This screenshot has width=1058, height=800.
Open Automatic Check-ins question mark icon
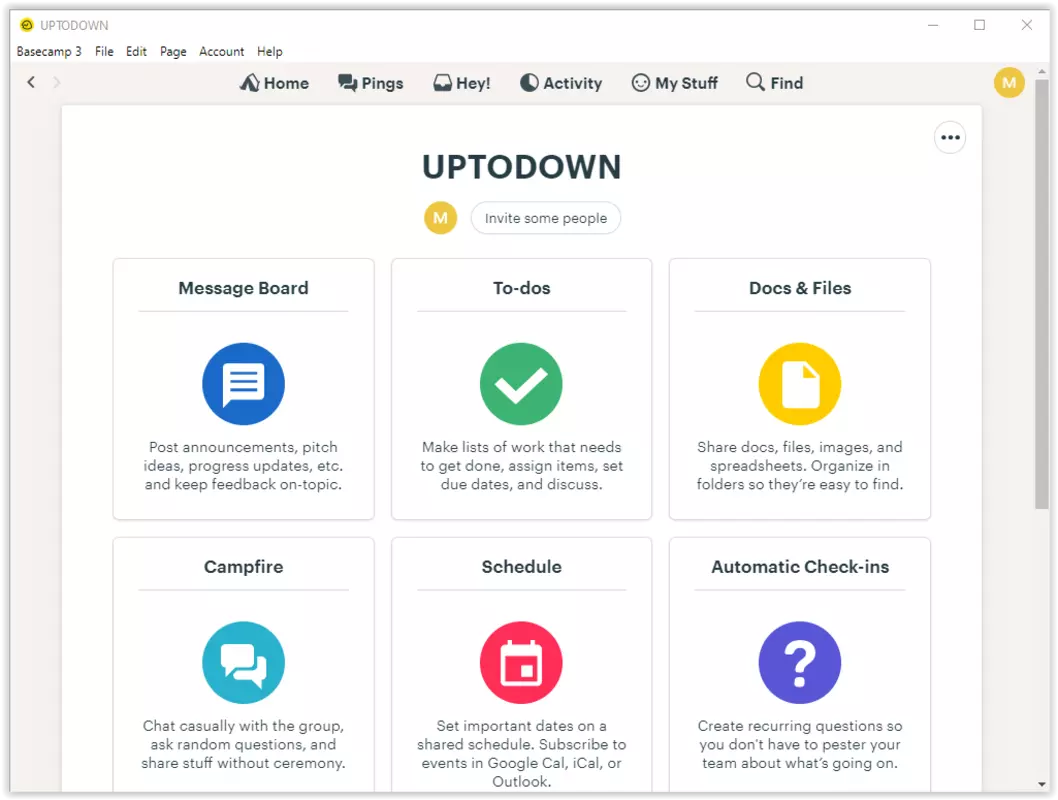coord(800,662)
